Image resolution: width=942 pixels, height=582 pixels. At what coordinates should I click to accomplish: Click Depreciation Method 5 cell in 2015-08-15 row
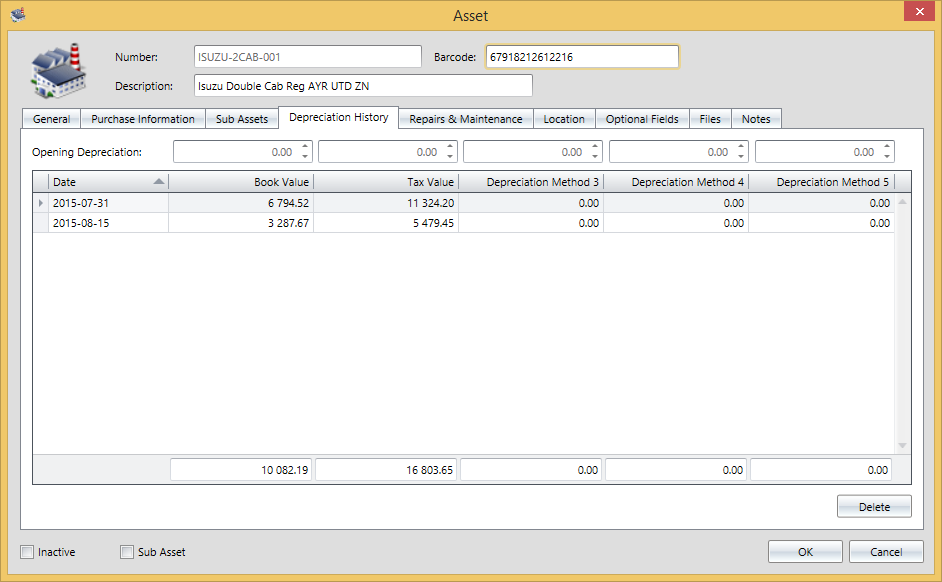point(822,223)
